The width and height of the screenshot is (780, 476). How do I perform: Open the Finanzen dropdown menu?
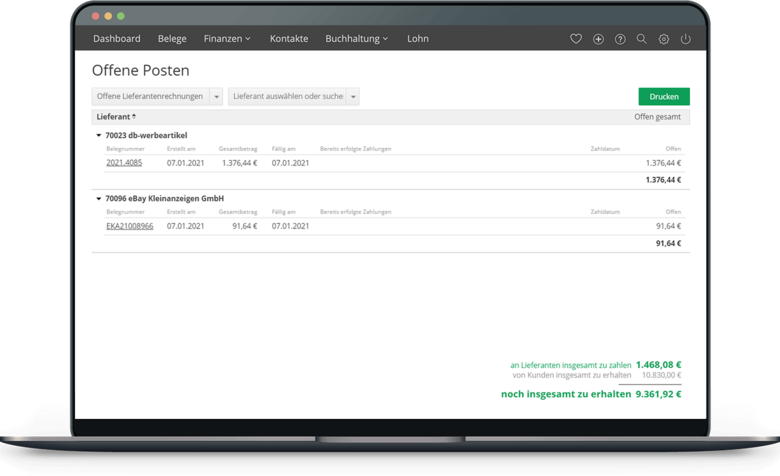pyautogui.click(x=227, y=39)
